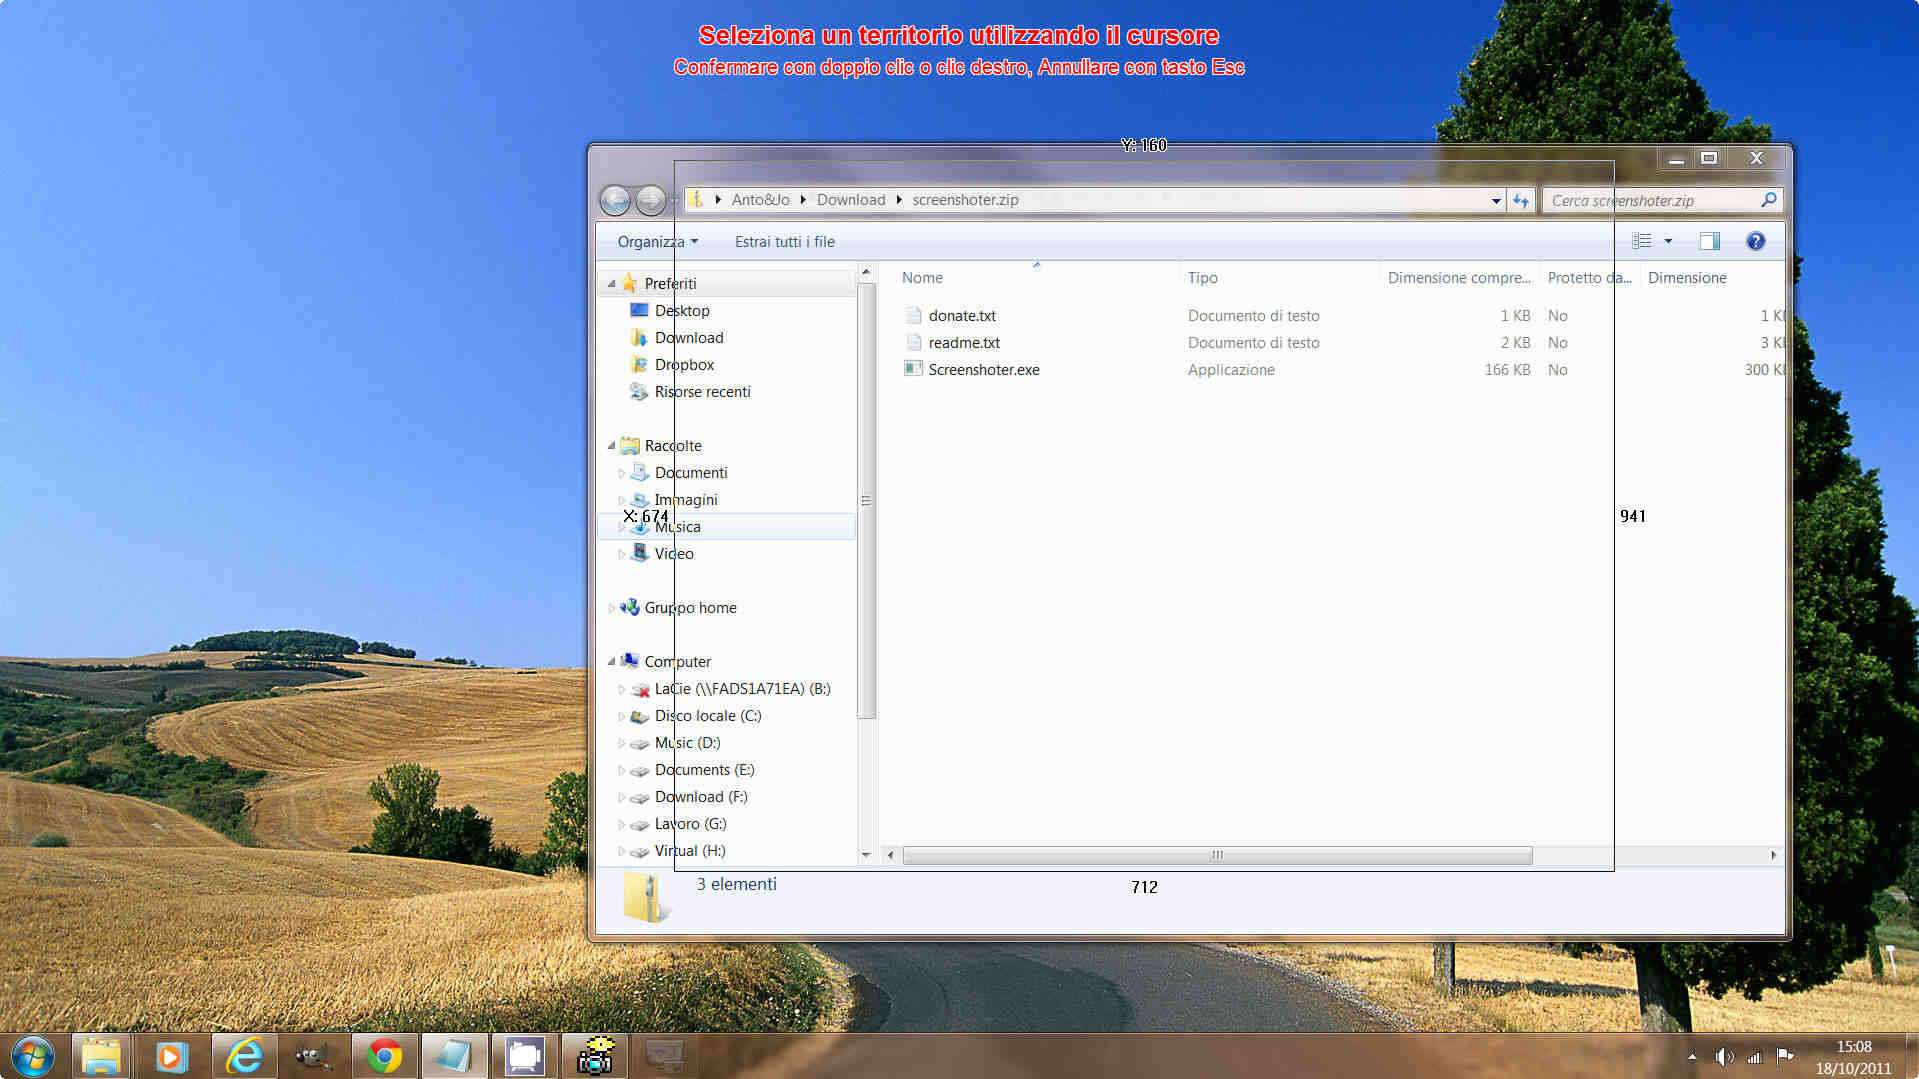The image size is (1919, 1079).
Task: Select the Music (D:) drive
Action: [x=687, y=742]
